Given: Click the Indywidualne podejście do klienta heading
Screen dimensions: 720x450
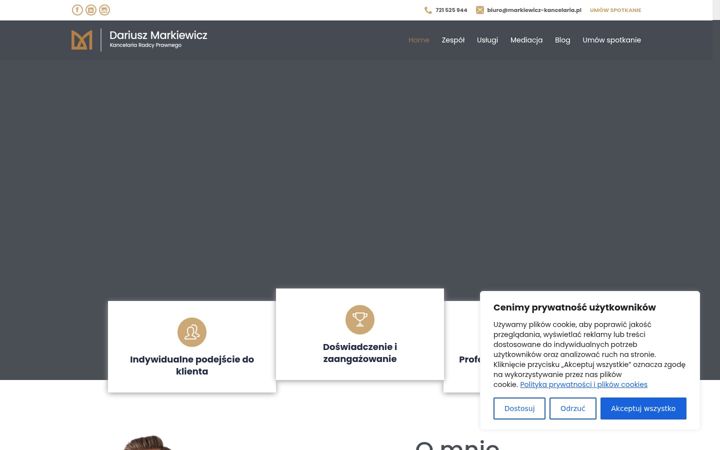Looking at the screenshot, I should [x=192, y=365].
